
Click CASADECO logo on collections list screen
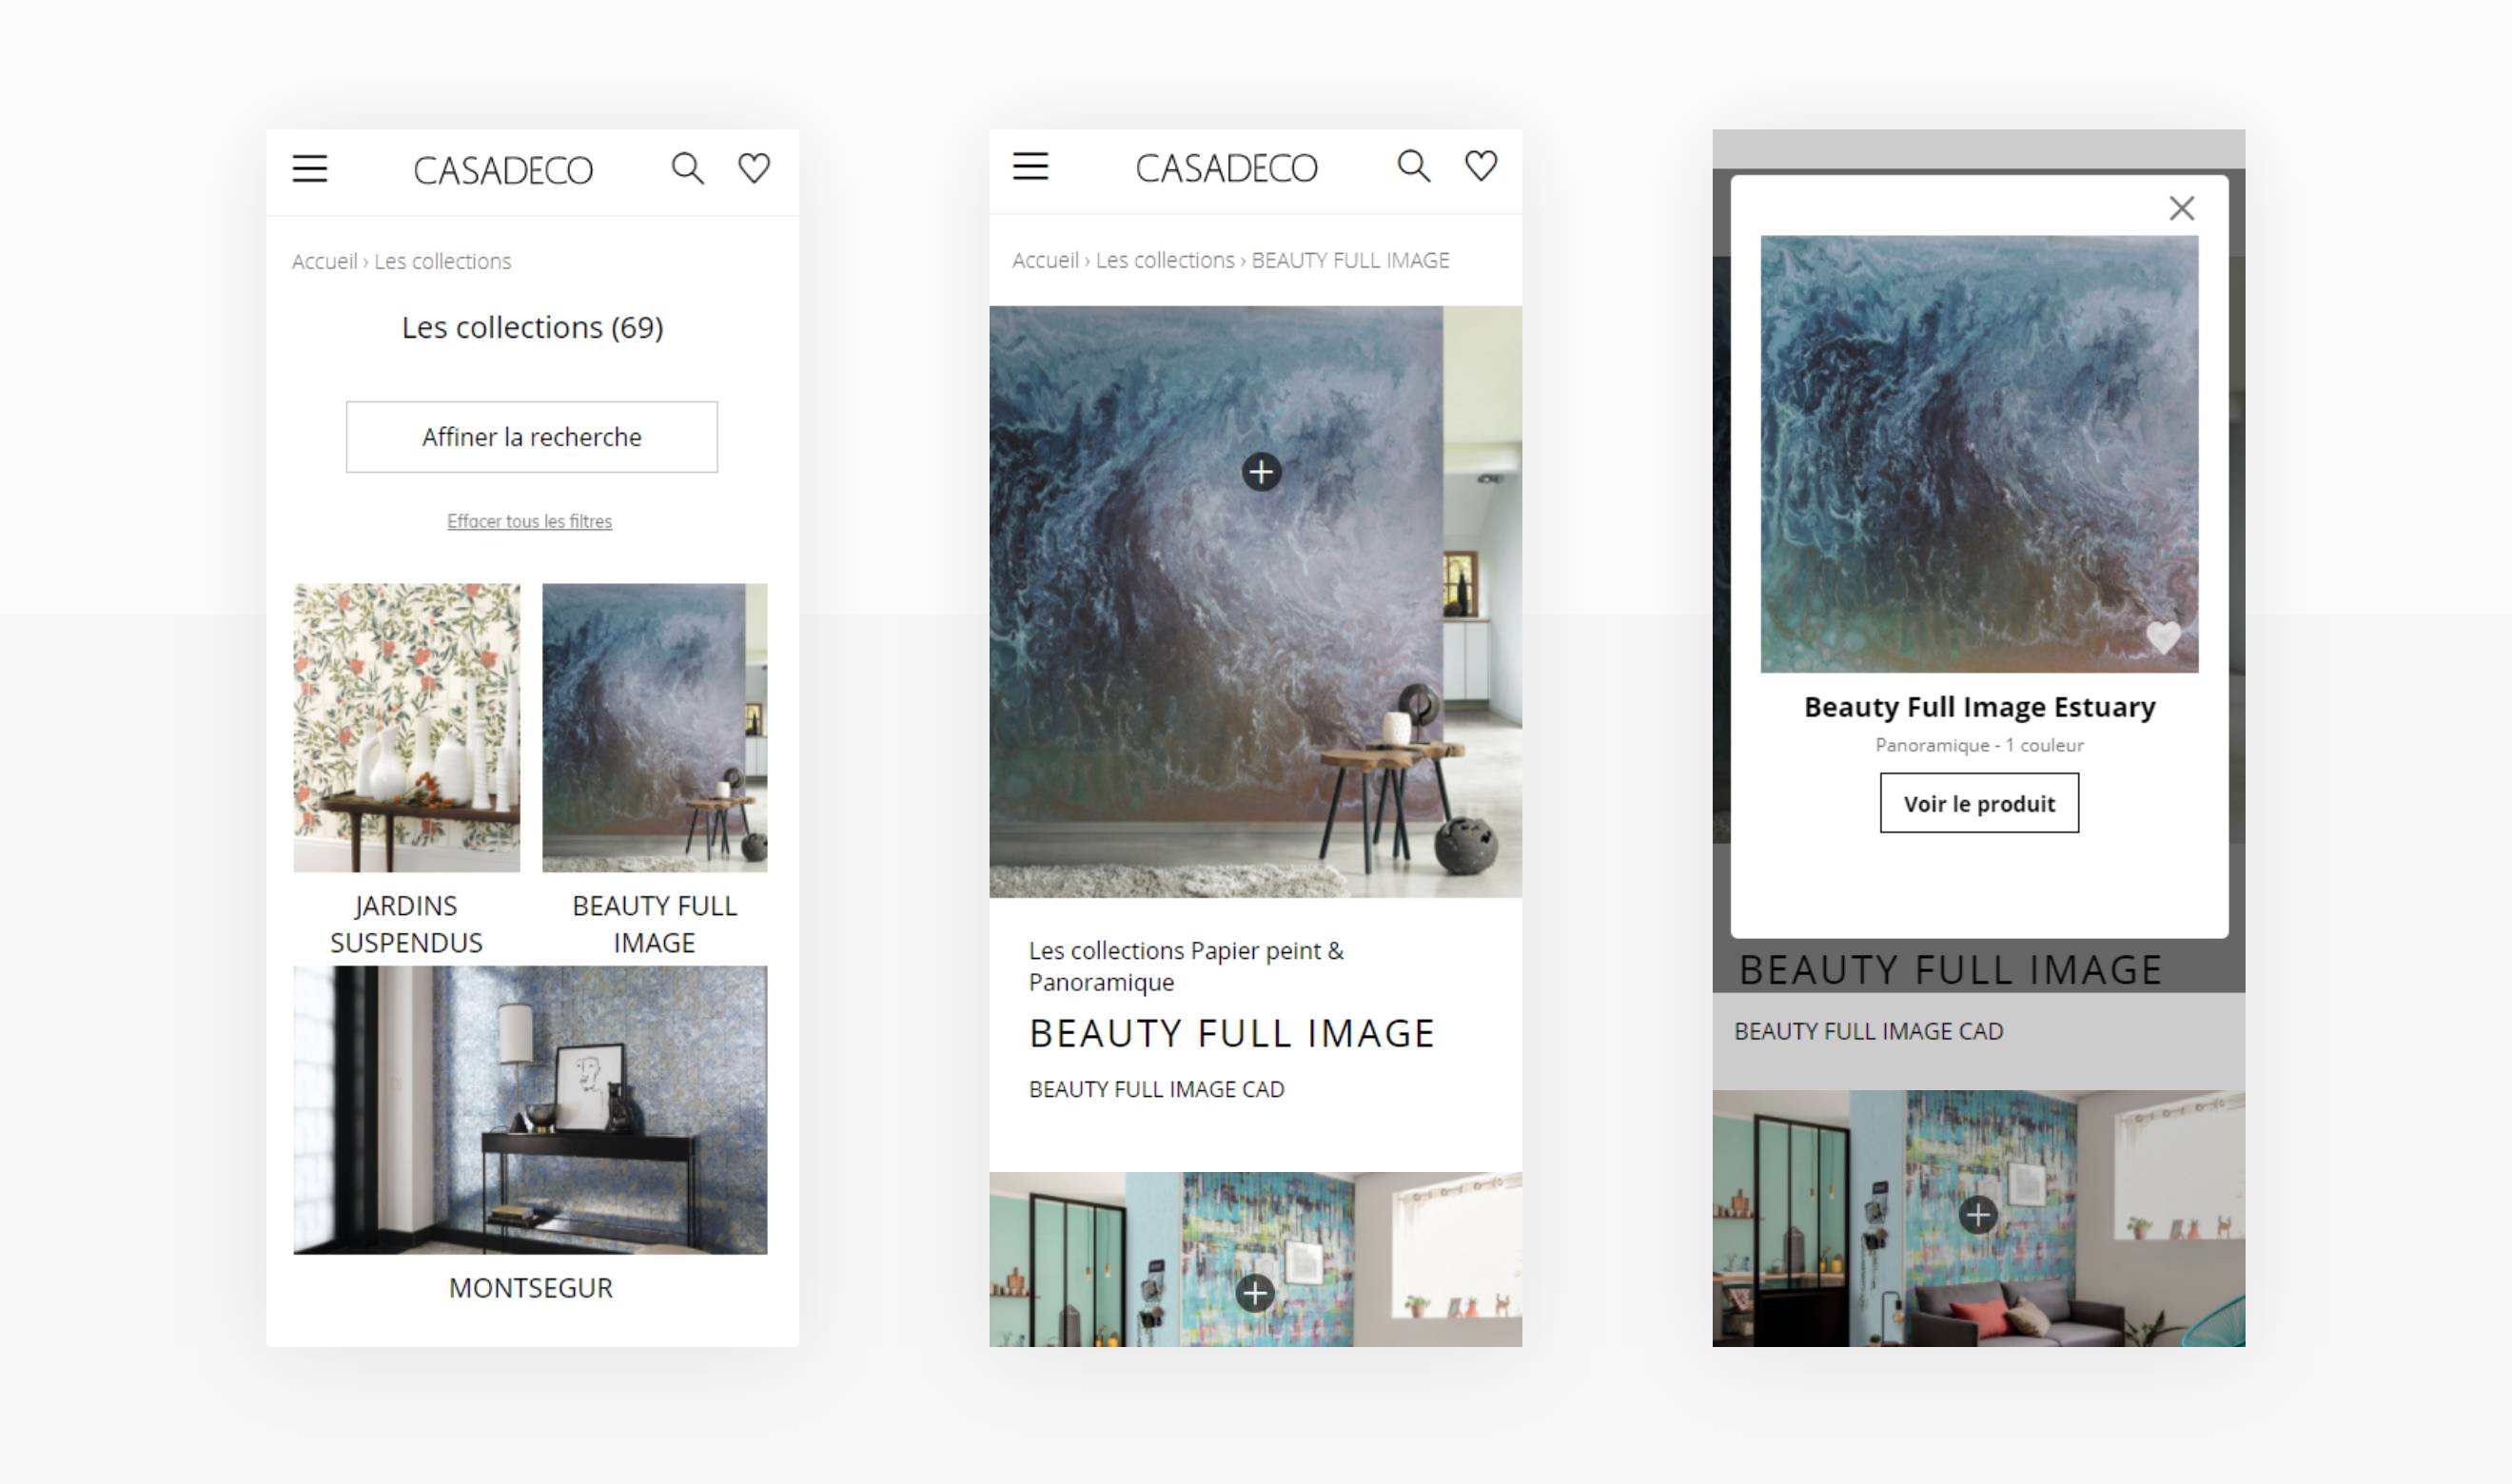click(x=503, y=171)
